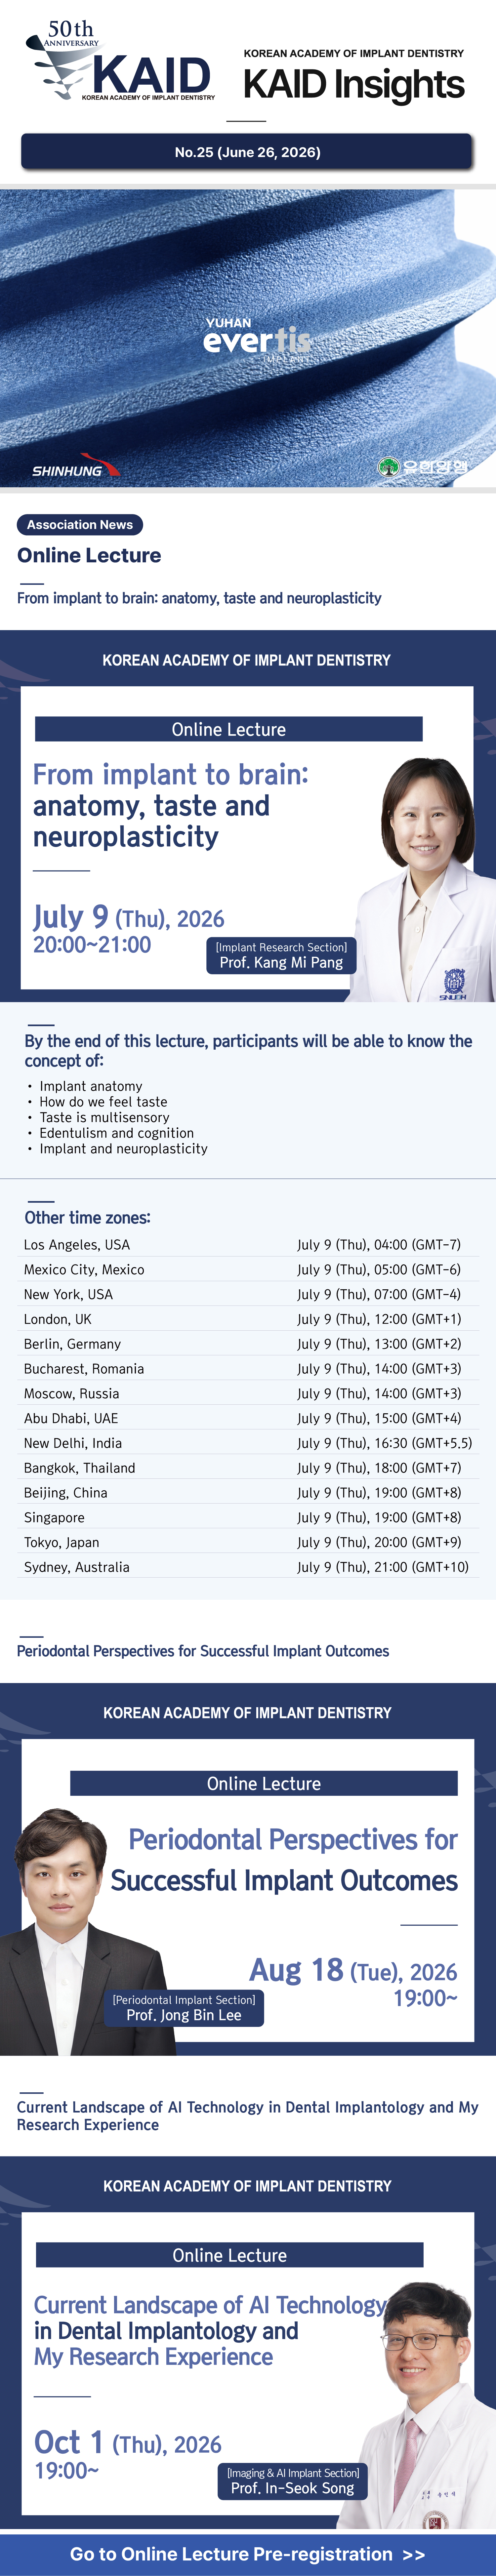Open Periodontal Perspectives lecture title link
Image resolution: width=496 pixels, height=2576 pixels.
203,1651
